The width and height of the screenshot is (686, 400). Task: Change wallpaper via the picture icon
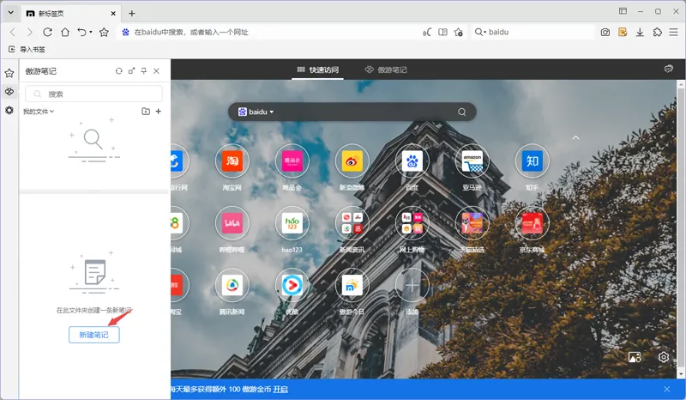634,357
